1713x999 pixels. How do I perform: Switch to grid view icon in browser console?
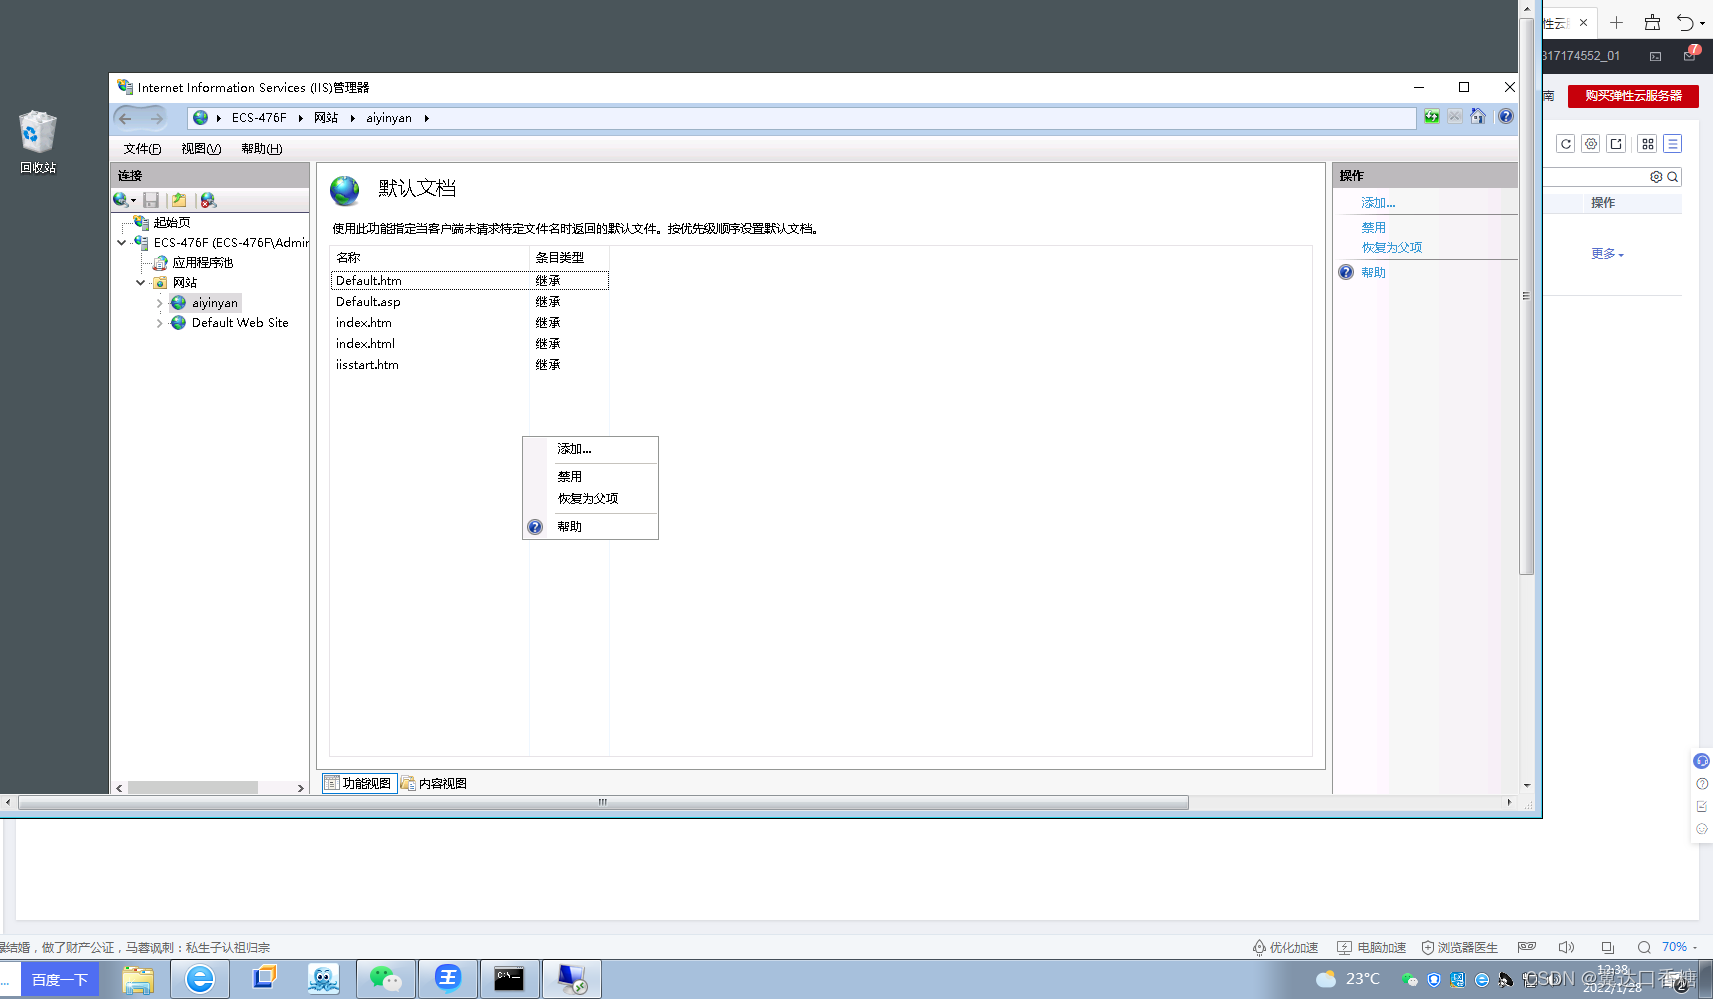1648,144
